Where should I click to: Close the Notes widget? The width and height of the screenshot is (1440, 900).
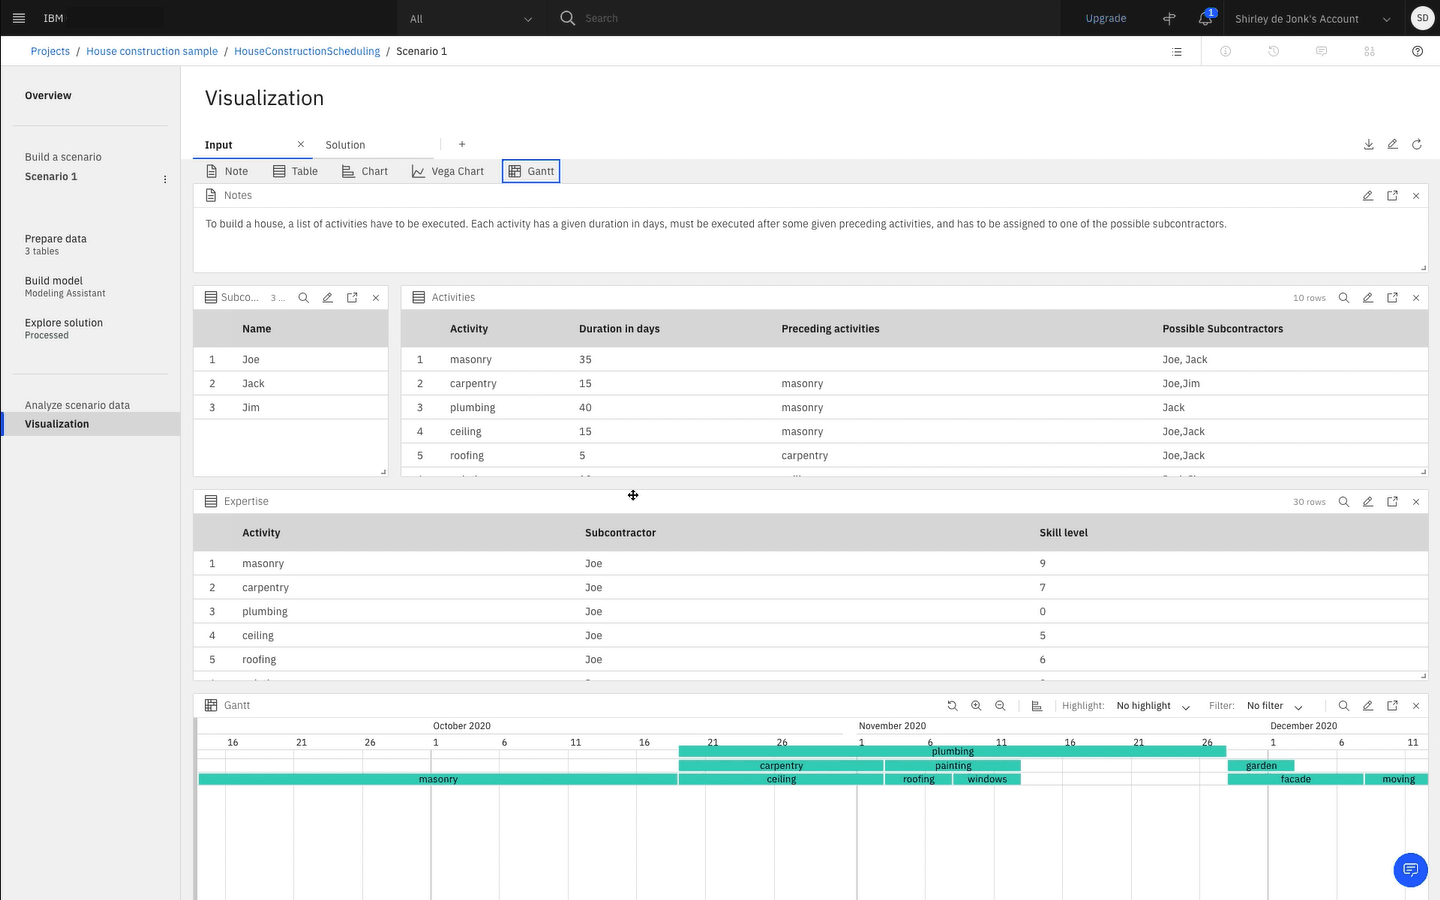click(1416, 196)
